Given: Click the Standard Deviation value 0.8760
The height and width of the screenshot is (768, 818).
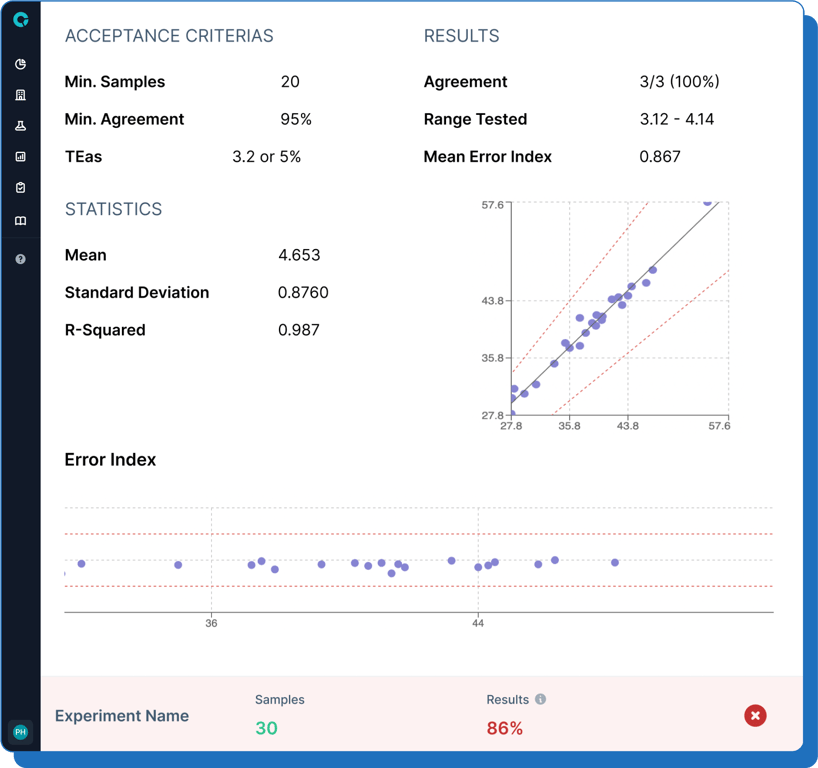Looking at the screenshot, I should [x=303, y=293].
